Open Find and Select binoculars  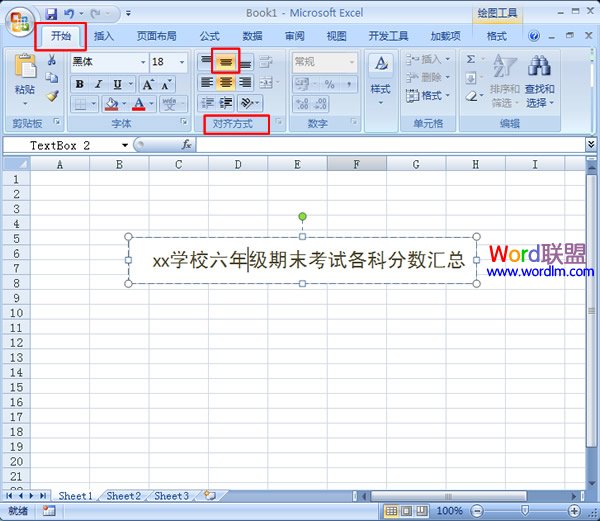(539, 65)
